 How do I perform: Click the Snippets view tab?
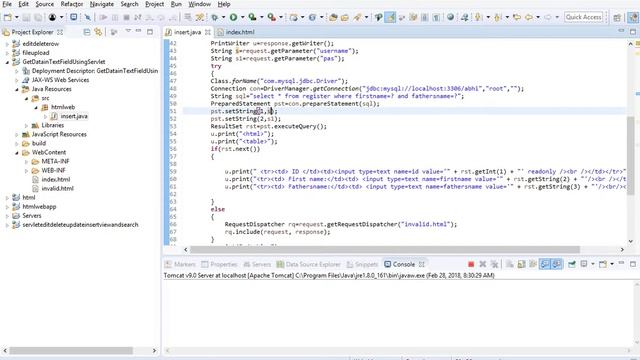click(x=362, y=264)
